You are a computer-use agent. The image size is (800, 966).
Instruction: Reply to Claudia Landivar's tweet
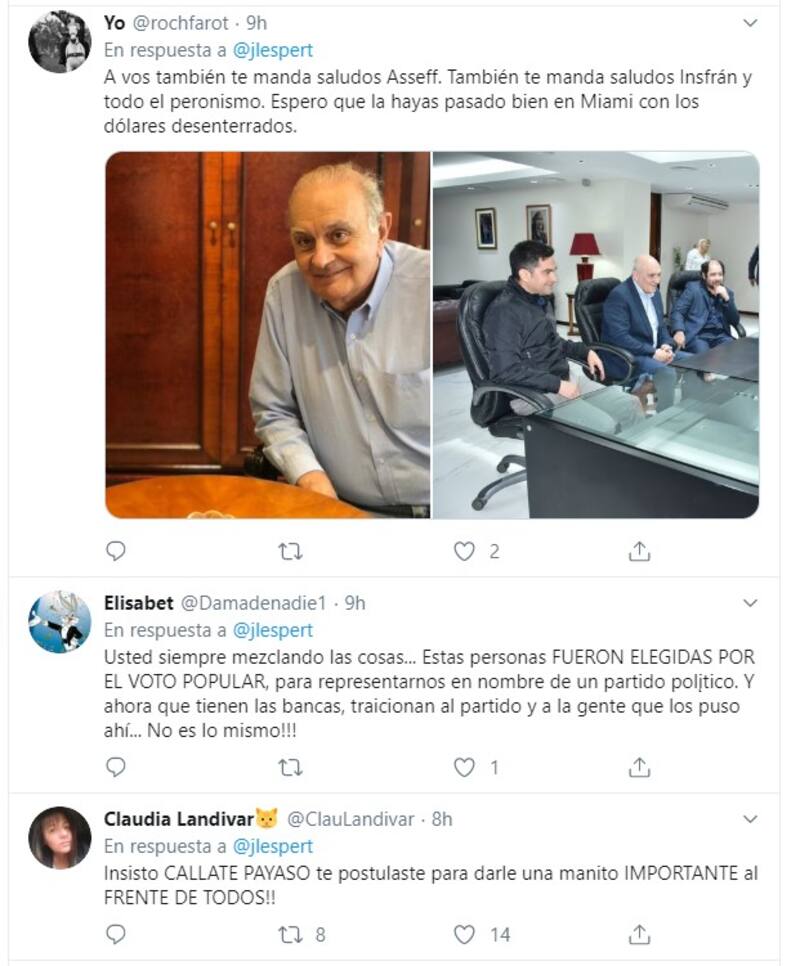(x=116, y=934)
